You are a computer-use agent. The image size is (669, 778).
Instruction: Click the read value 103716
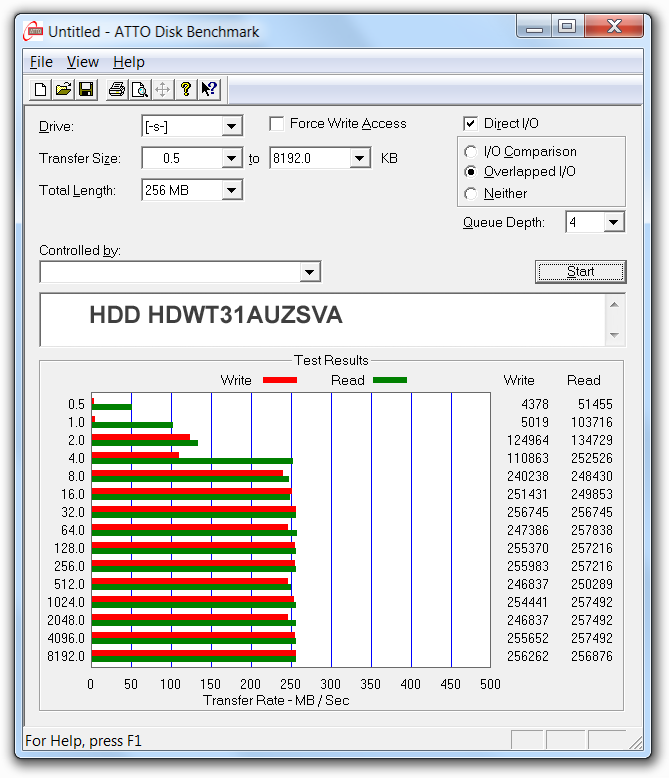click(x=592, y=422)
